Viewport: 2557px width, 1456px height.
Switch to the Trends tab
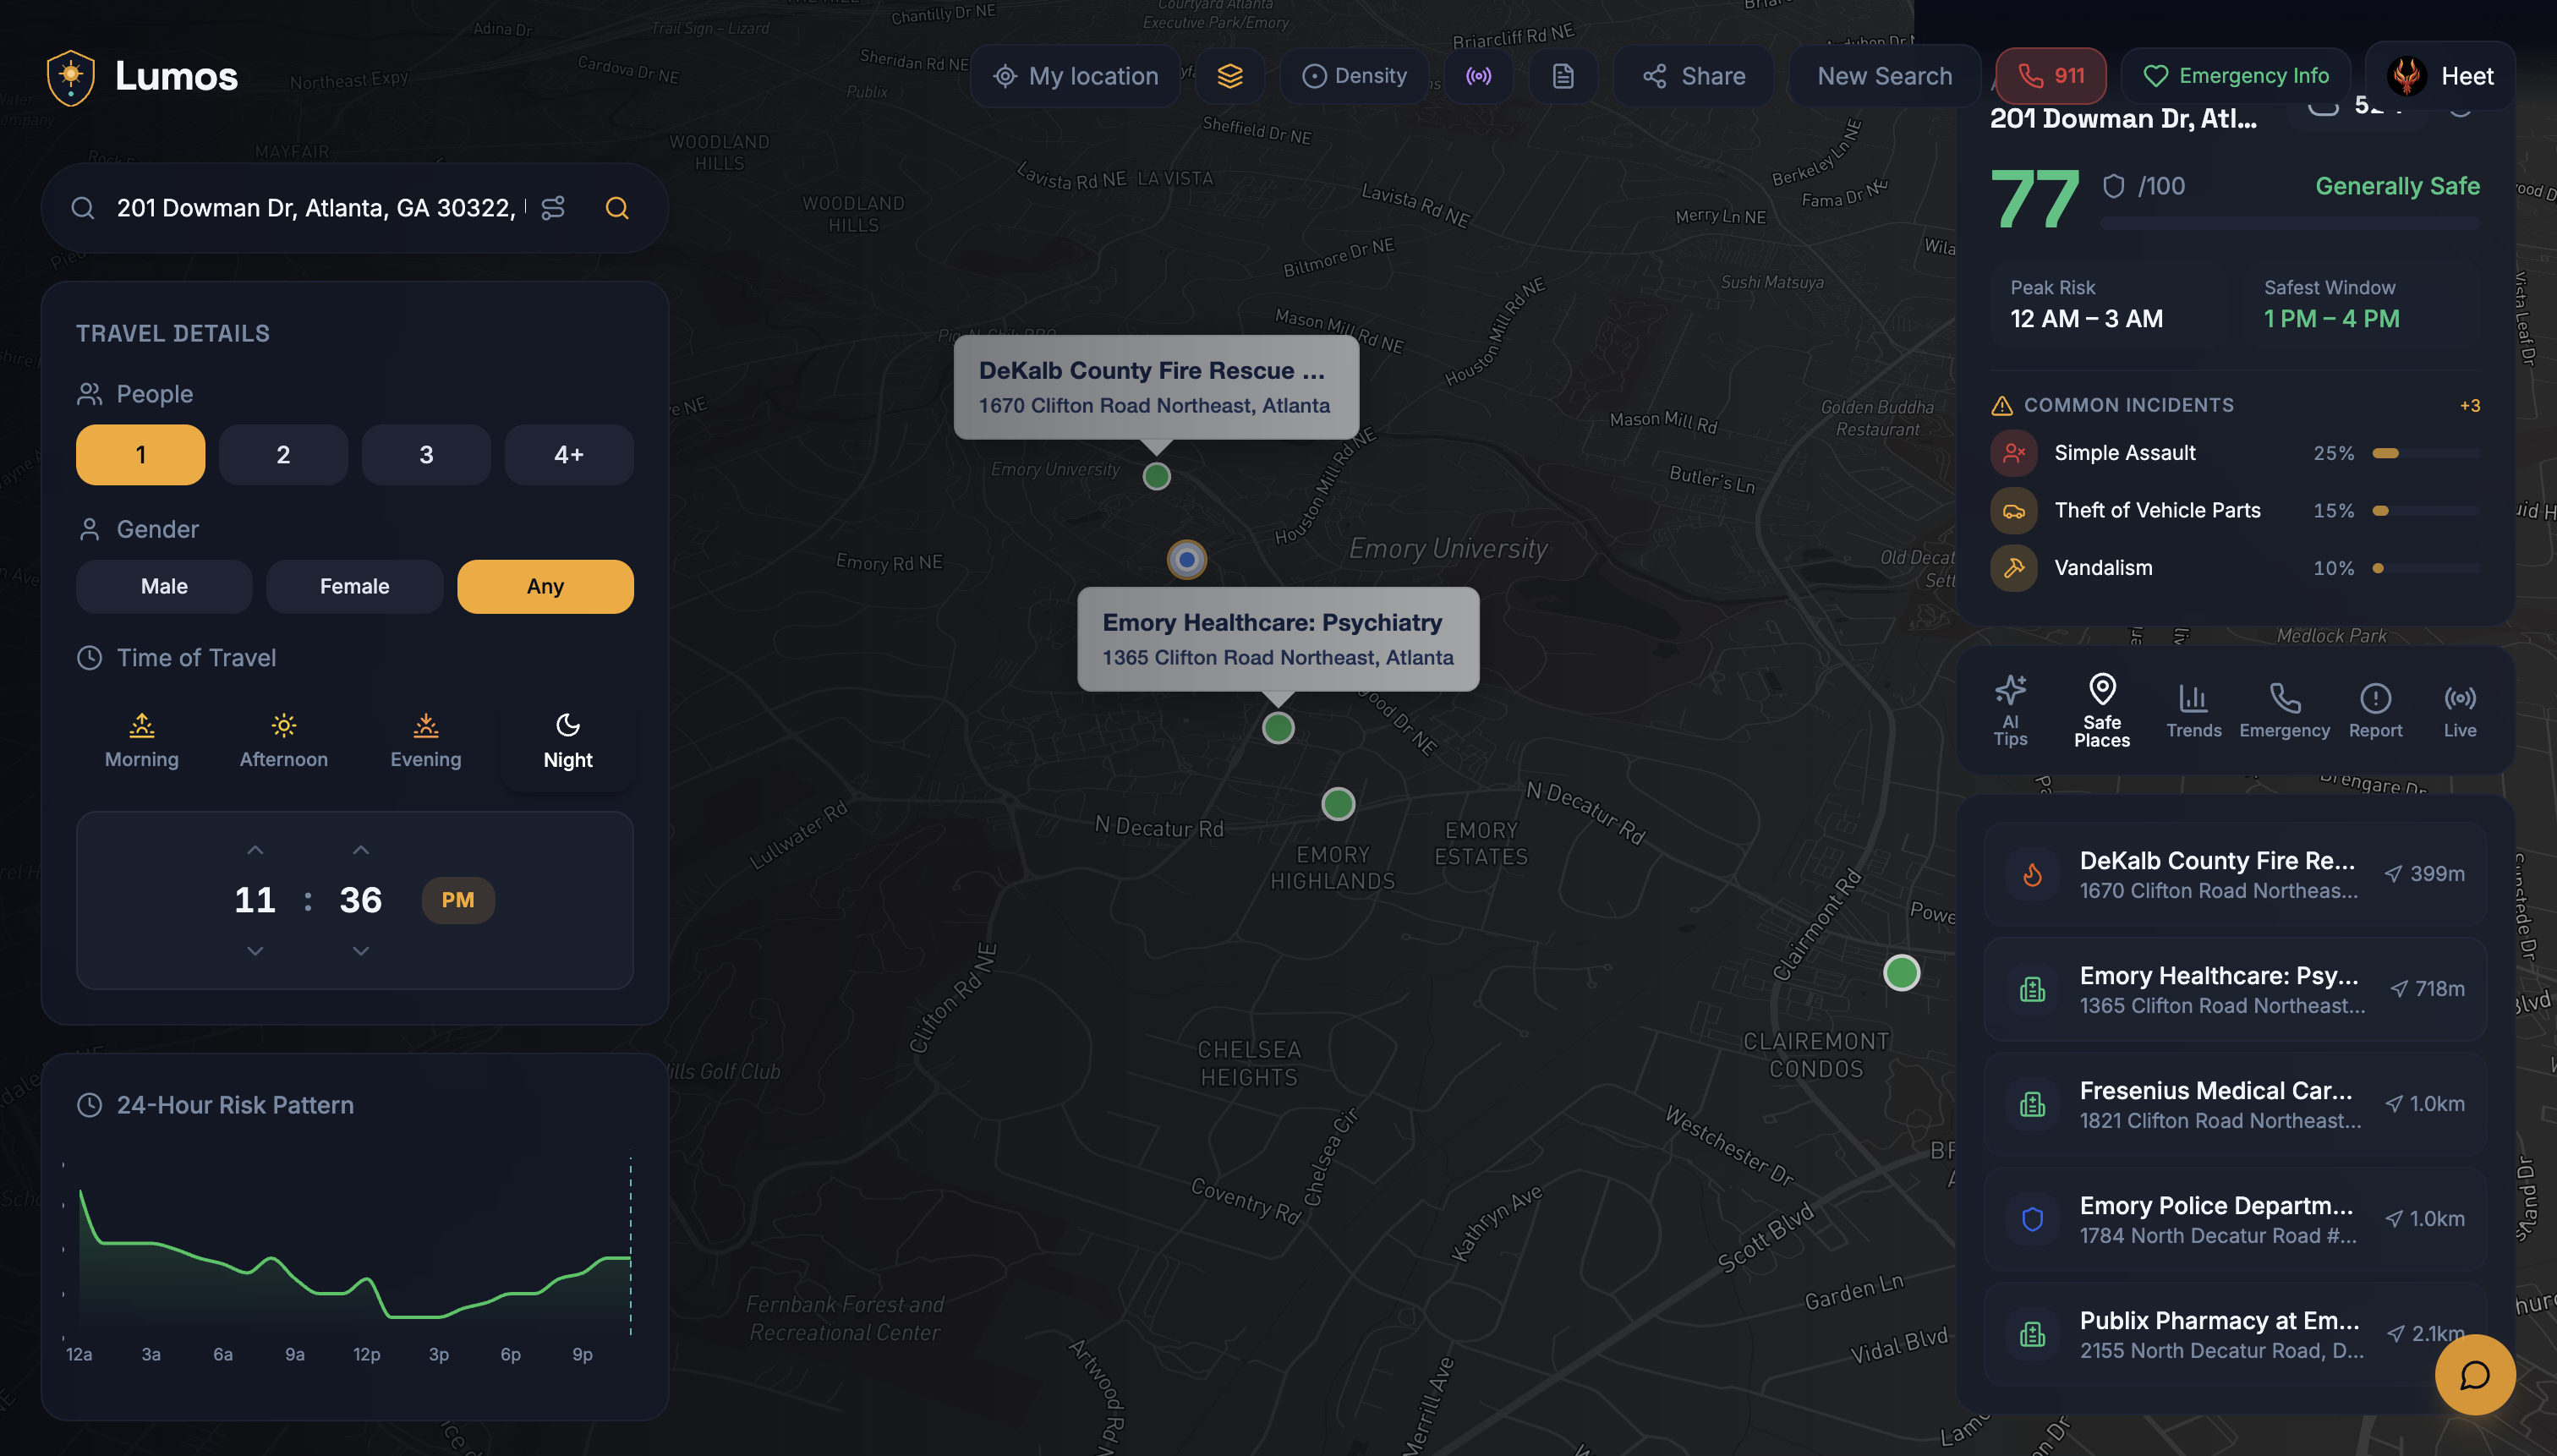tap(2193, 710)
